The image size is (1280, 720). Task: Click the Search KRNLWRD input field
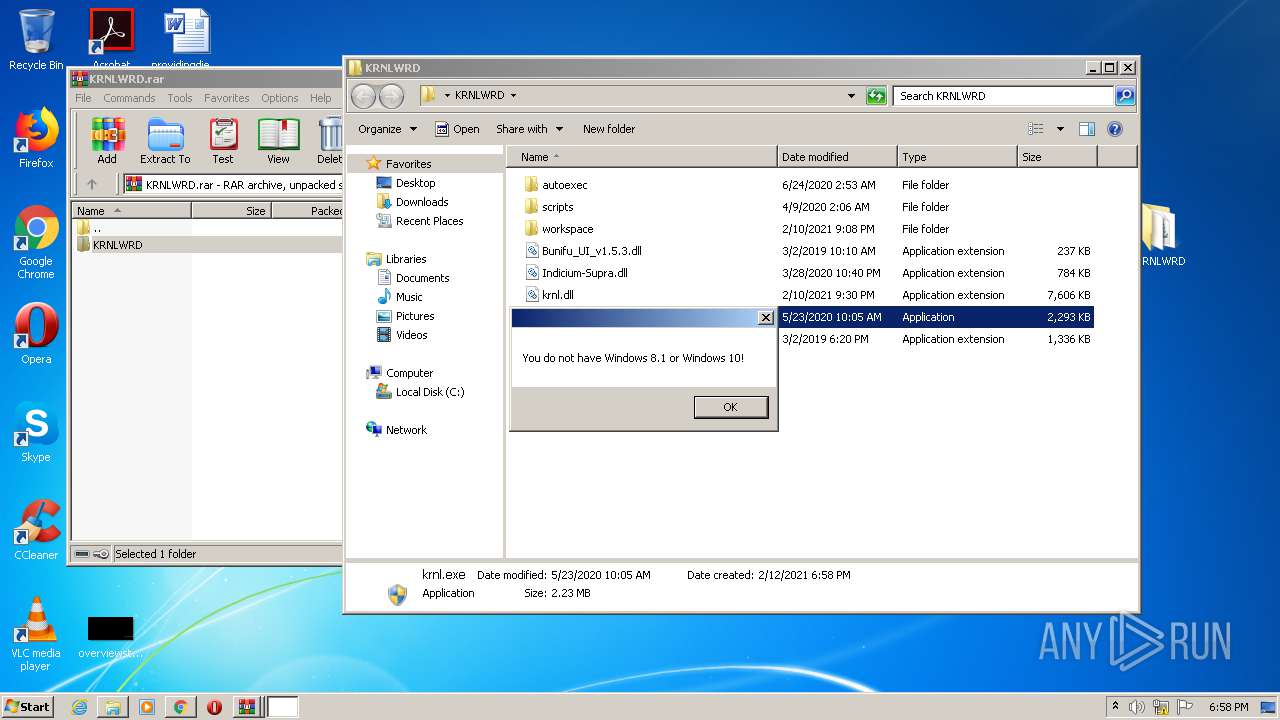pyautogui.click(x=1003, y=96)
